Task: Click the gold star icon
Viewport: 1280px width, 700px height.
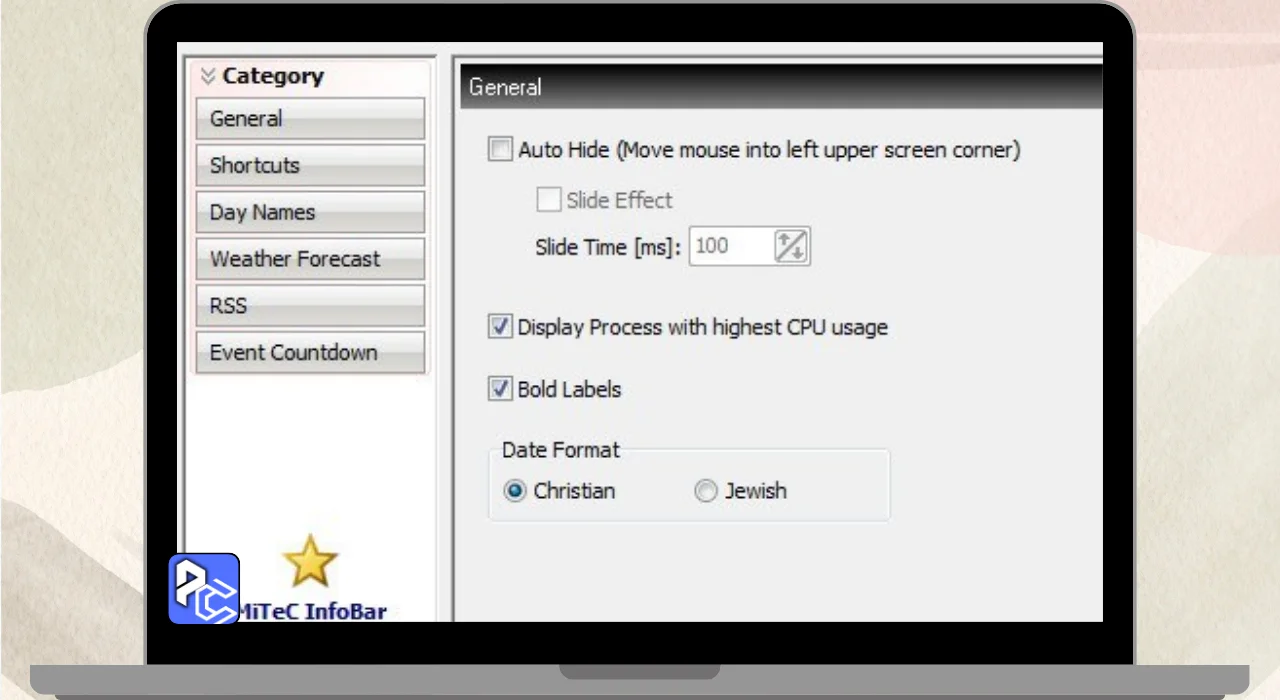Action: [x=310, y=561]
